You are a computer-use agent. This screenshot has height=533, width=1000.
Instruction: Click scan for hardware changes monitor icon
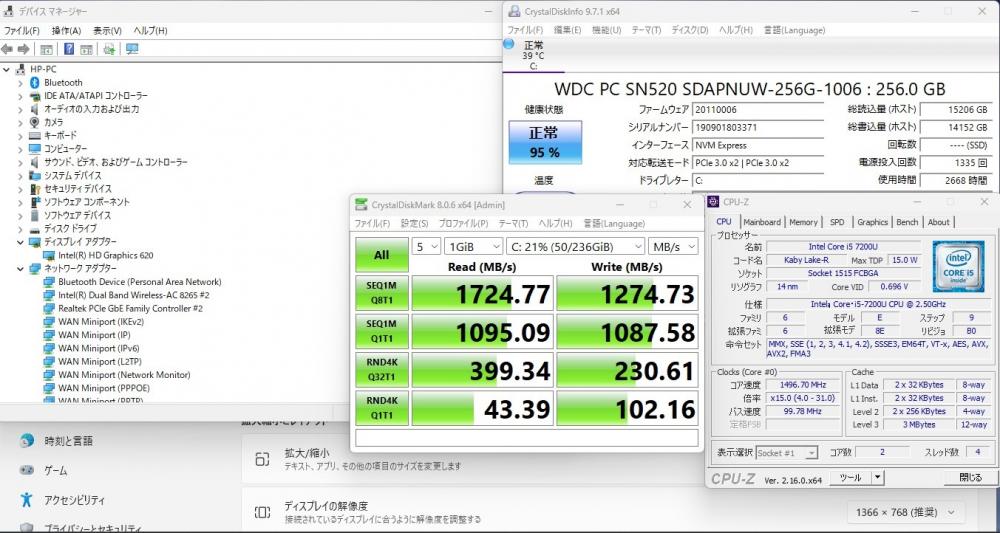click(x=132, y=49)
